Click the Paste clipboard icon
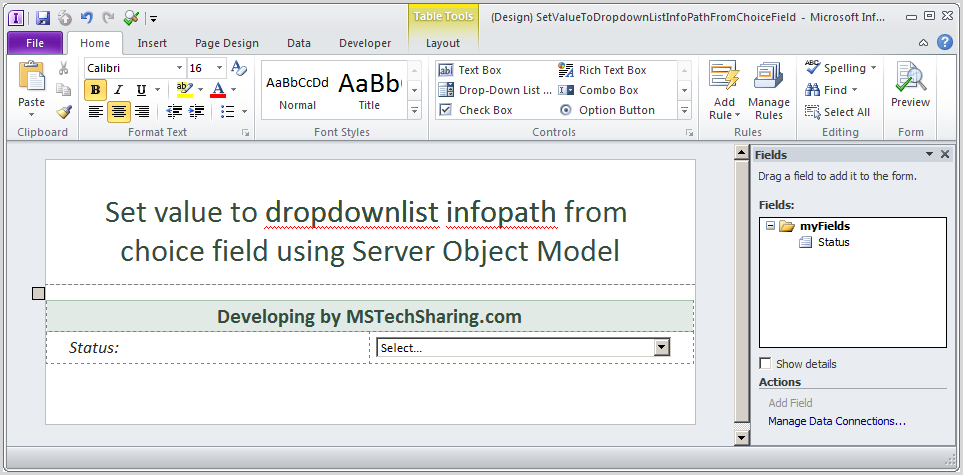This screenshot has height=475, width=963. [x=31, y=76]
